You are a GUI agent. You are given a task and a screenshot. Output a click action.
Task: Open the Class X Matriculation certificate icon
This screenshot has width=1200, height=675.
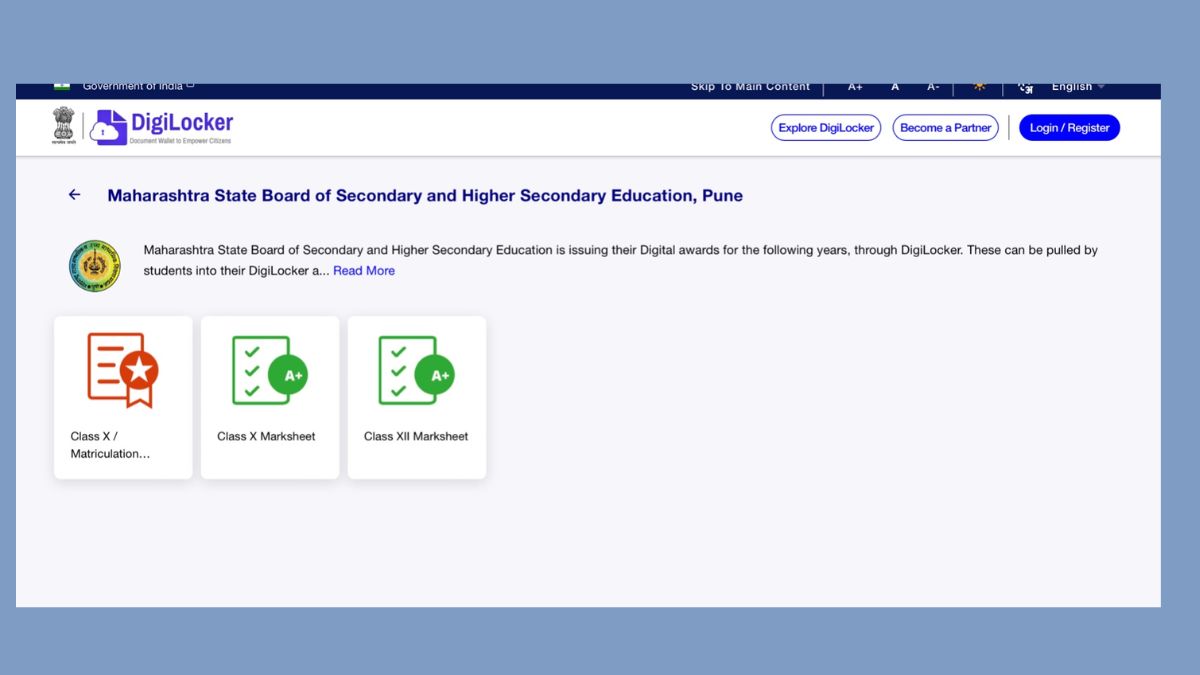[x=123, y=370]
